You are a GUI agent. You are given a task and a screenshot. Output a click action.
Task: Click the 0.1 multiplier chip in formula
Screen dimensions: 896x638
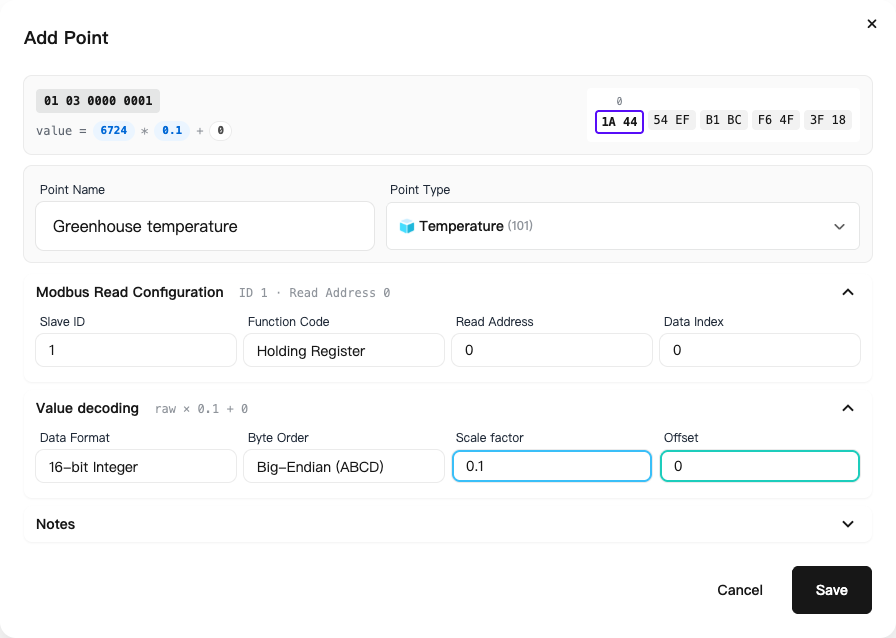172,130
